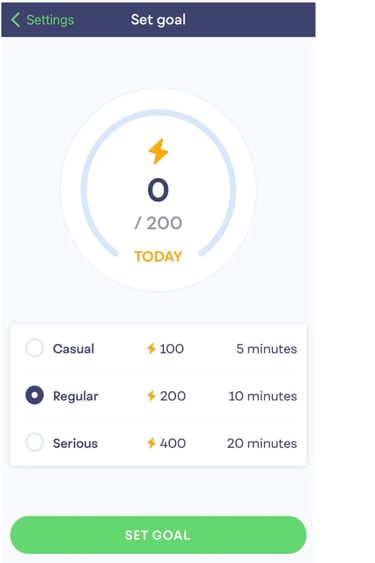Click the large lightning bolt in circle
Screen dimensions: 375x563
[158, 152]
